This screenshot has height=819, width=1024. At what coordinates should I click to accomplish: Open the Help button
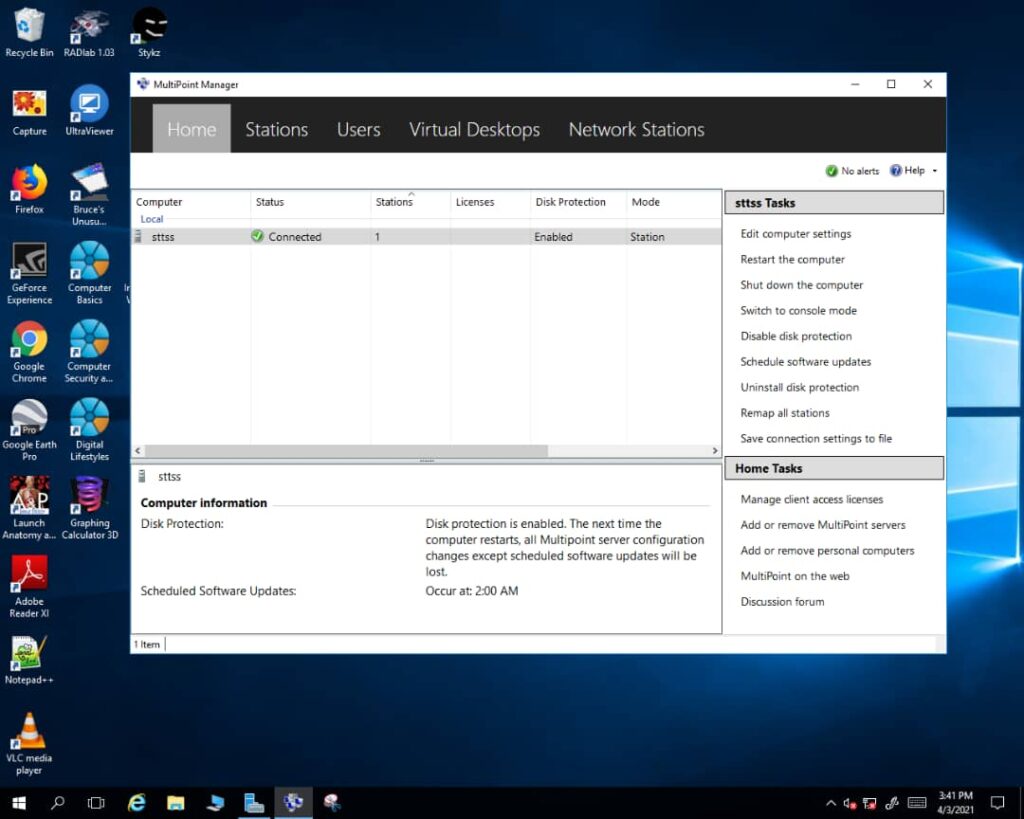(908, 170)
